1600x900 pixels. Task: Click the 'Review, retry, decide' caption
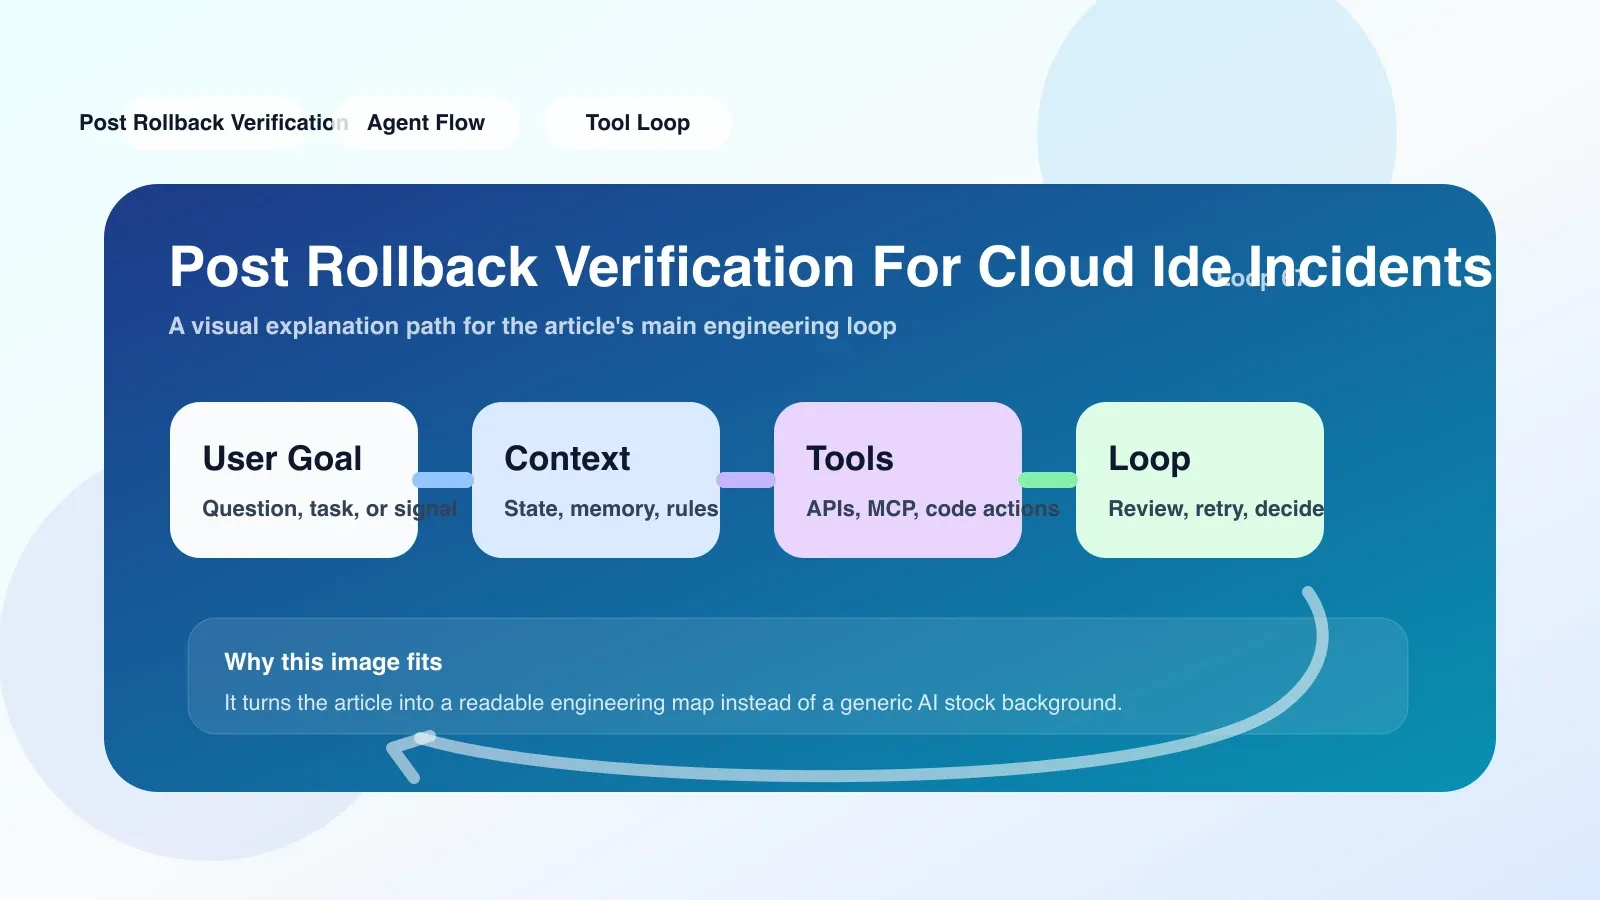coord(1216,509)
